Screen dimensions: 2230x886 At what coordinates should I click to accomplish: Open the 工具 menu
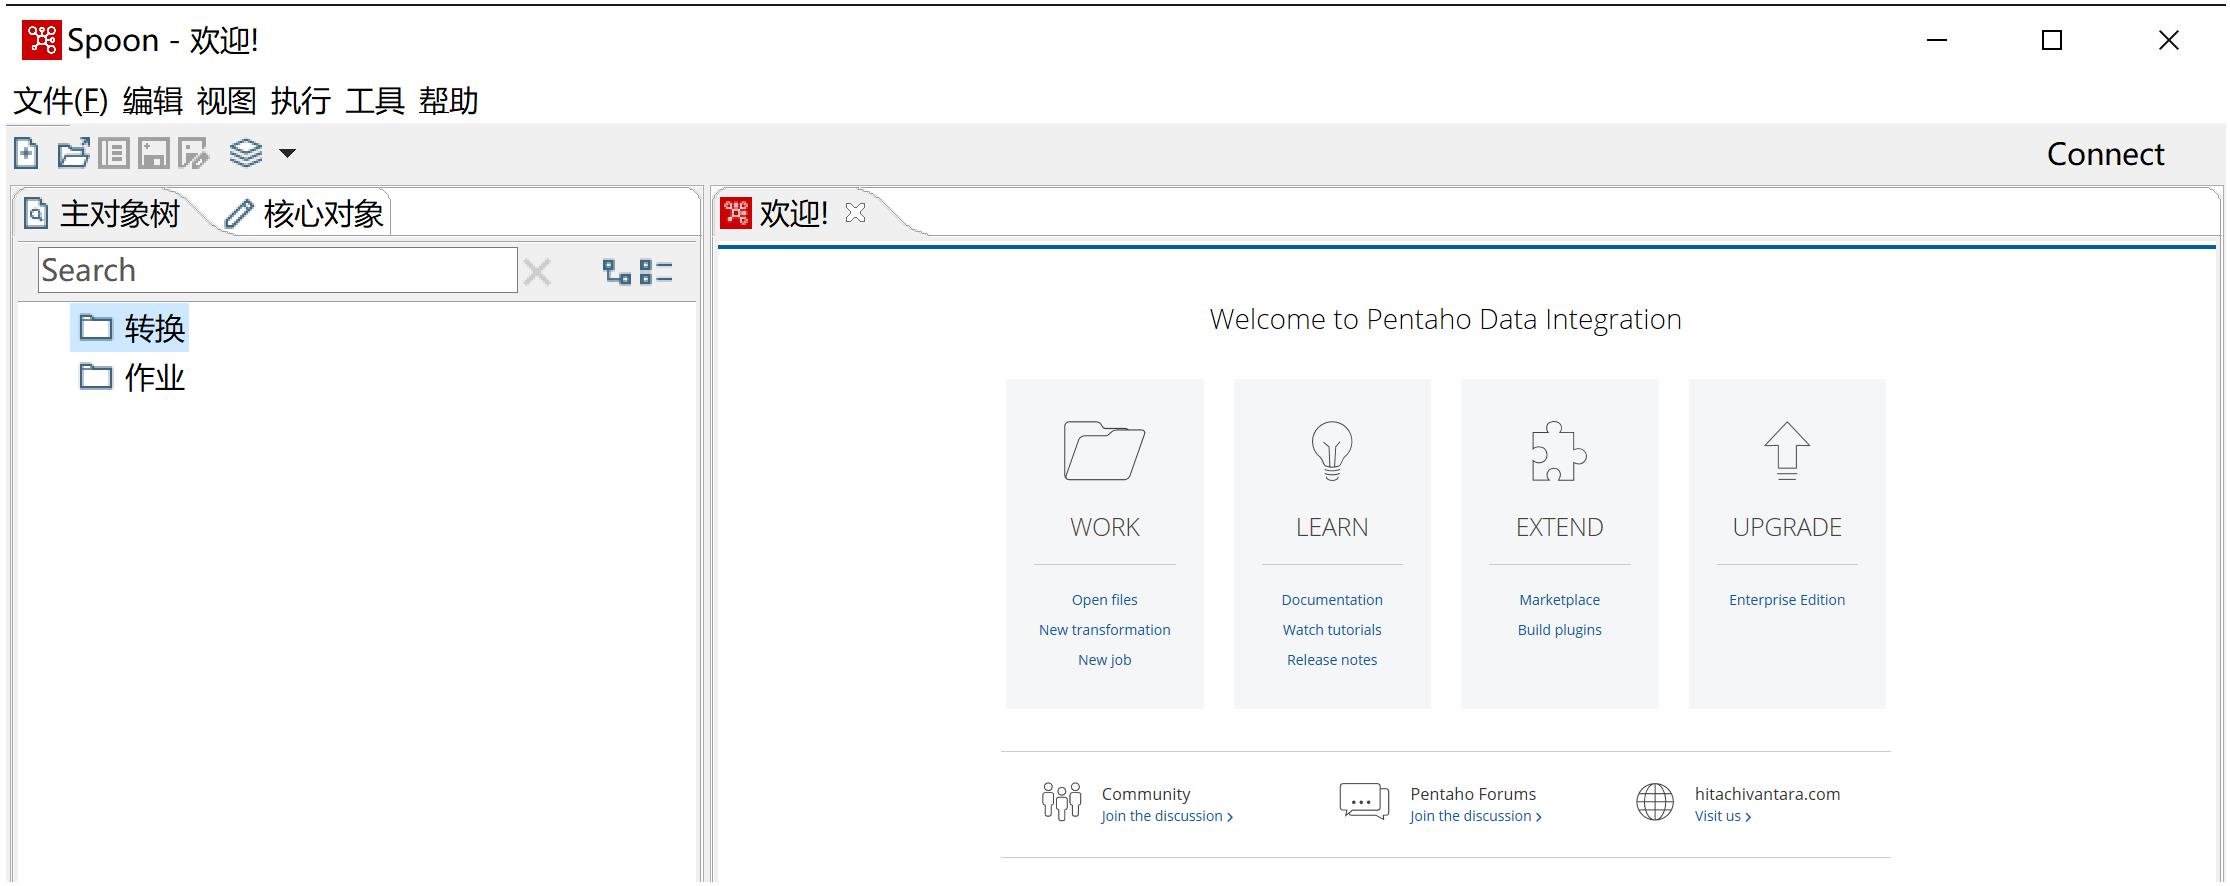coord(375,100)
